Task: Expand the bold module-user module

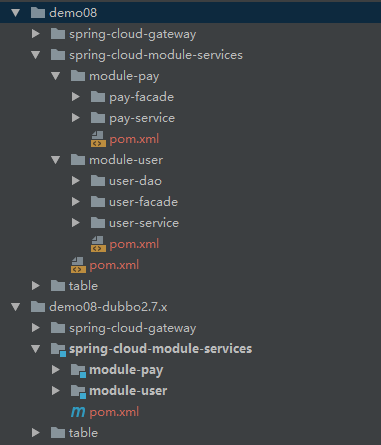Action: click(x=56, y=391)
